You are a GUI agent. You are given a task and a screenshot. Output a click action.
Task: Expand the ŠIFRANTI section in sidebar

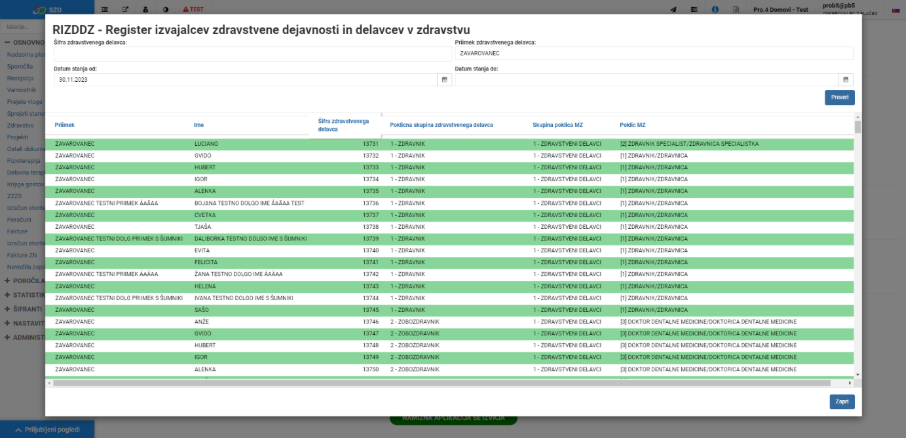tap(24, 309)
